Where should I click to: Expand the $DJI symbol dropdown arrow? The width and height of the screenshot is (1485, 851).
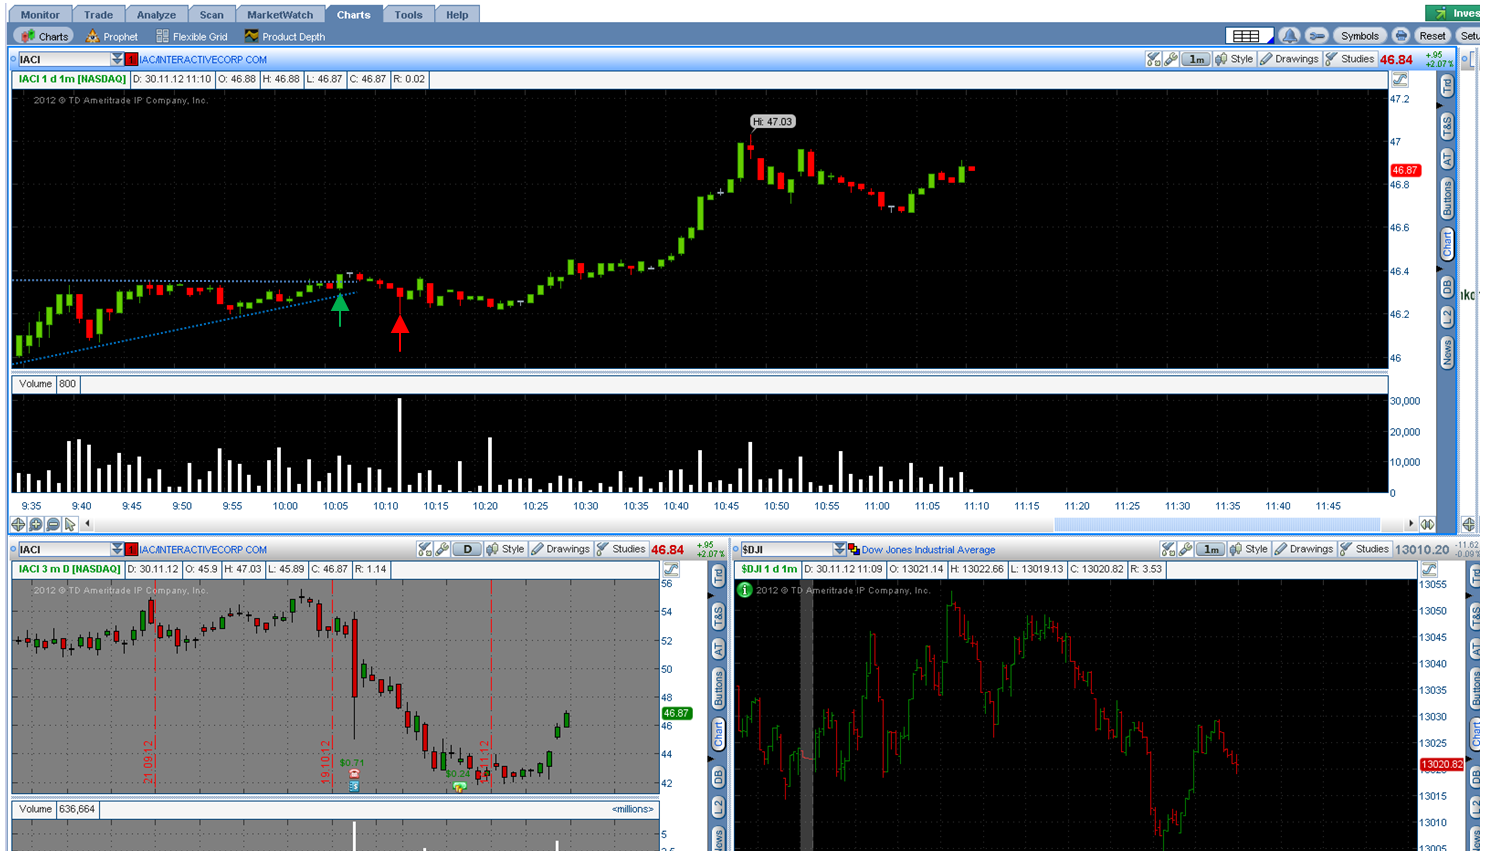[839, 549]
